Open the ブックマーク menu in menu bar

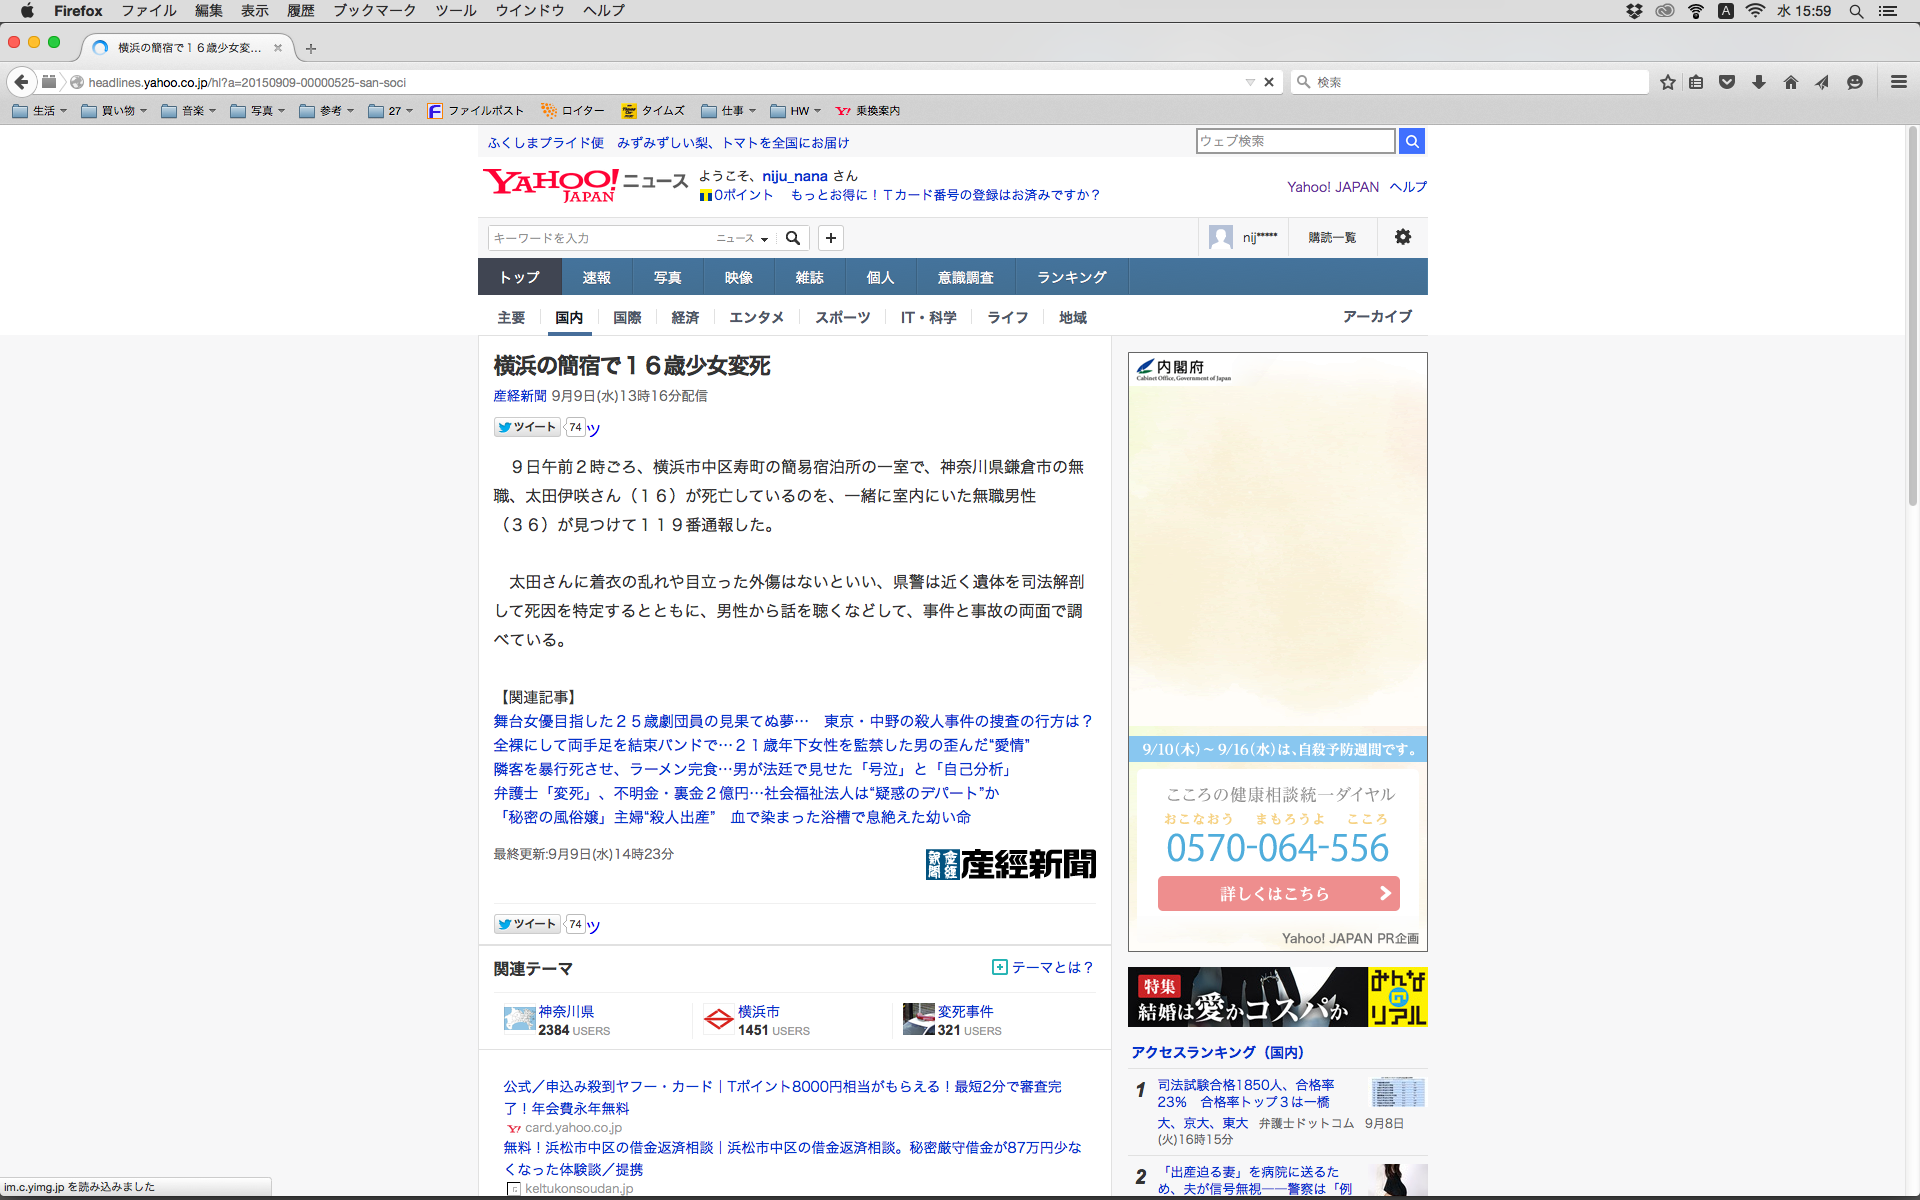[x=374, y=11]
